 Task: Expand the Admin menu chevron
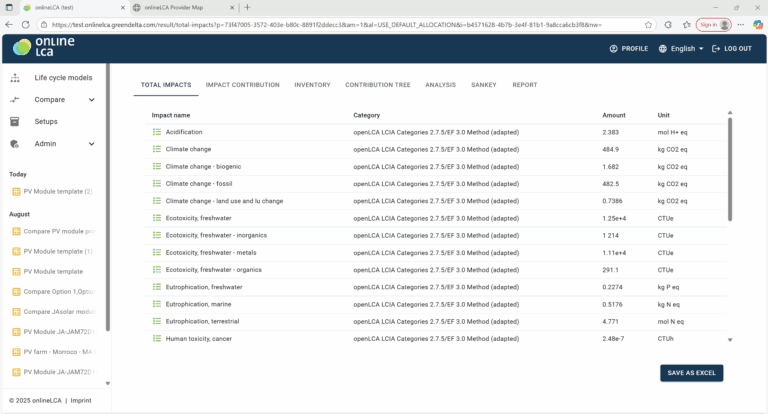pyautogui.click(x=92, y=144)
